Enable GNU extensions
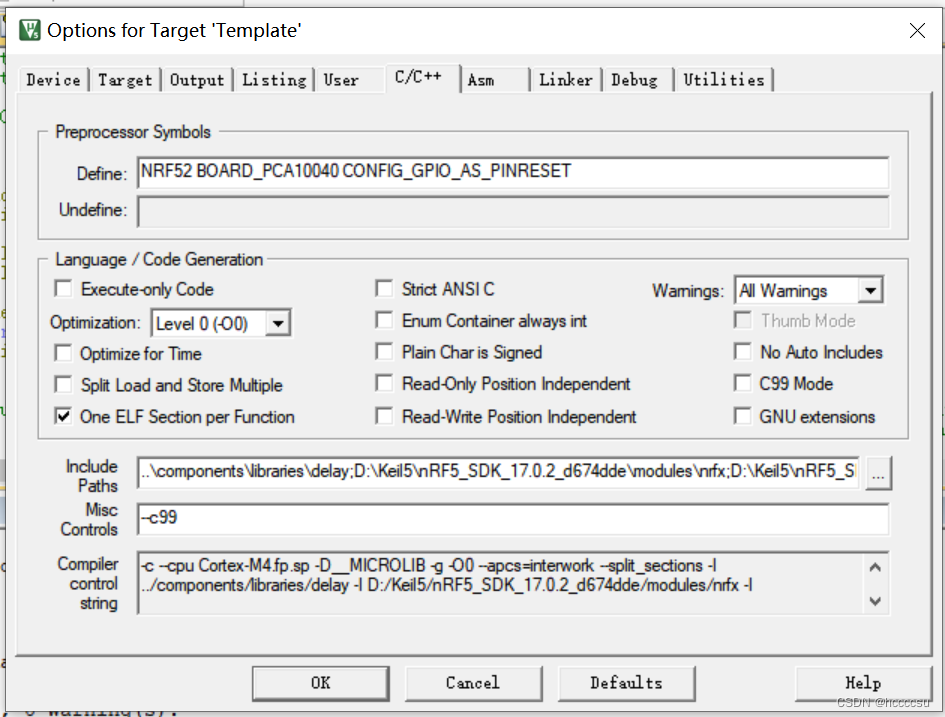 pyautogui.click(x=743, y=416)
